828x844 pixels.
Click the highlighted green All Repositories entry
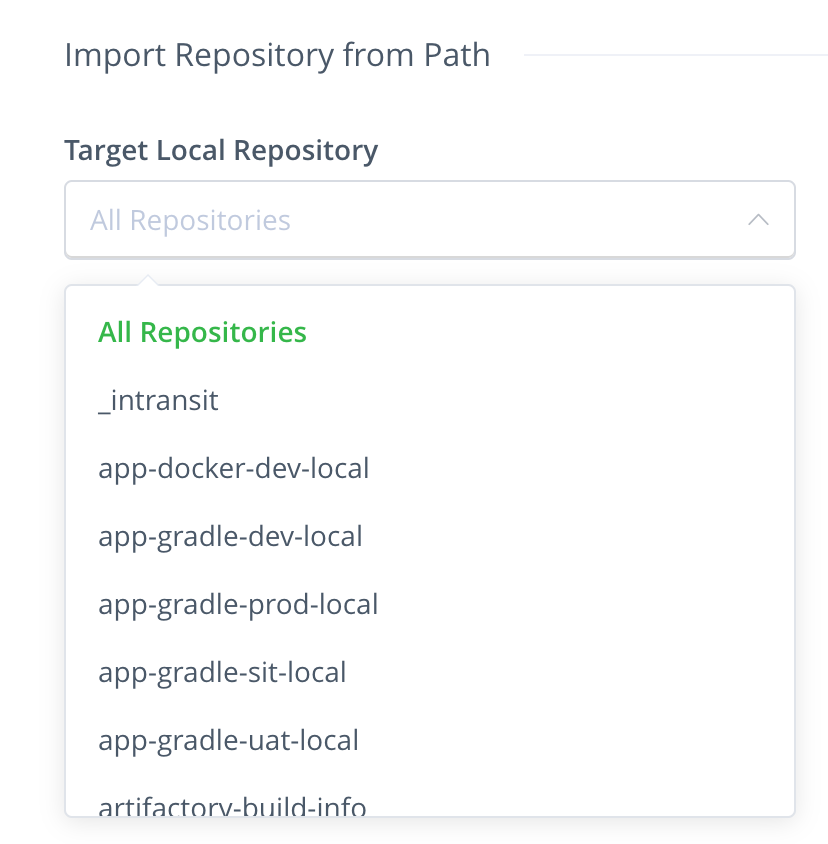[x=202, y=332]
